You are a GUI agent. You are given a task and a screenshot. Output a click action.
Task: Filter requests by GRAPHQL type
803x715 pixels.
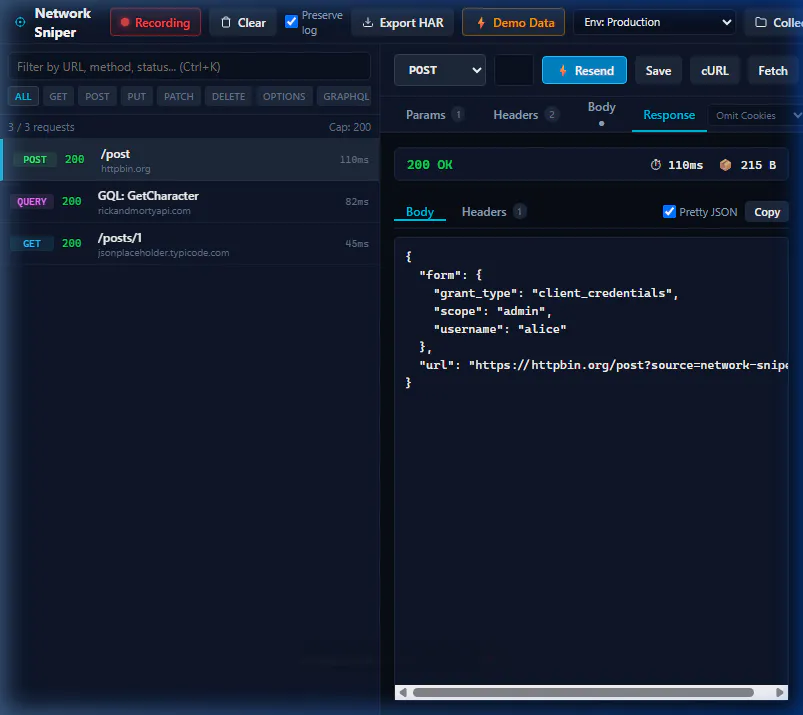click(x=346, y=96)
